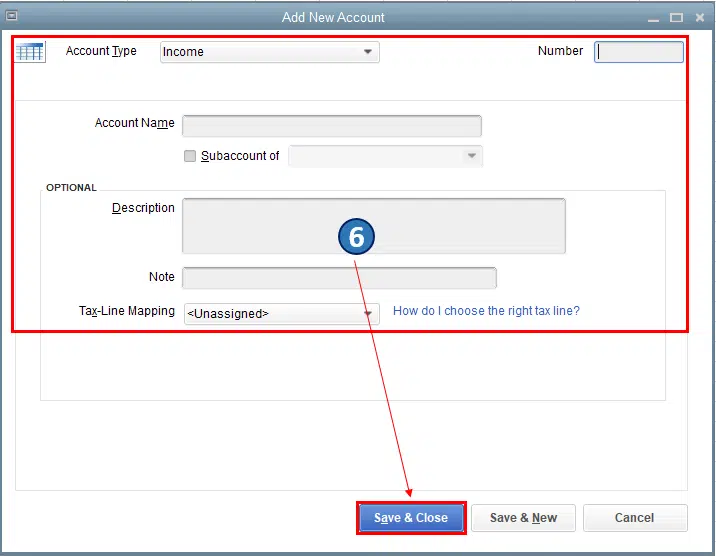Click Save & Close button
716x556 pixels.
[411, 518]
